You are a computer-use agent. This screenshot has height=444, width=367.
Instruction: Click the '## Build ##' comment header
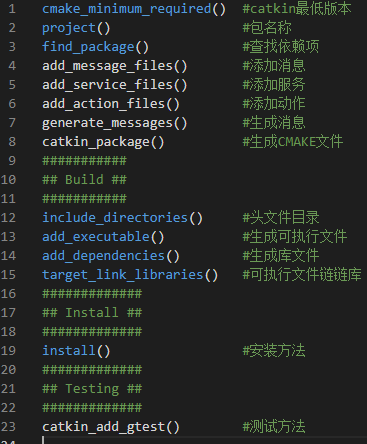tap(84, 180)
